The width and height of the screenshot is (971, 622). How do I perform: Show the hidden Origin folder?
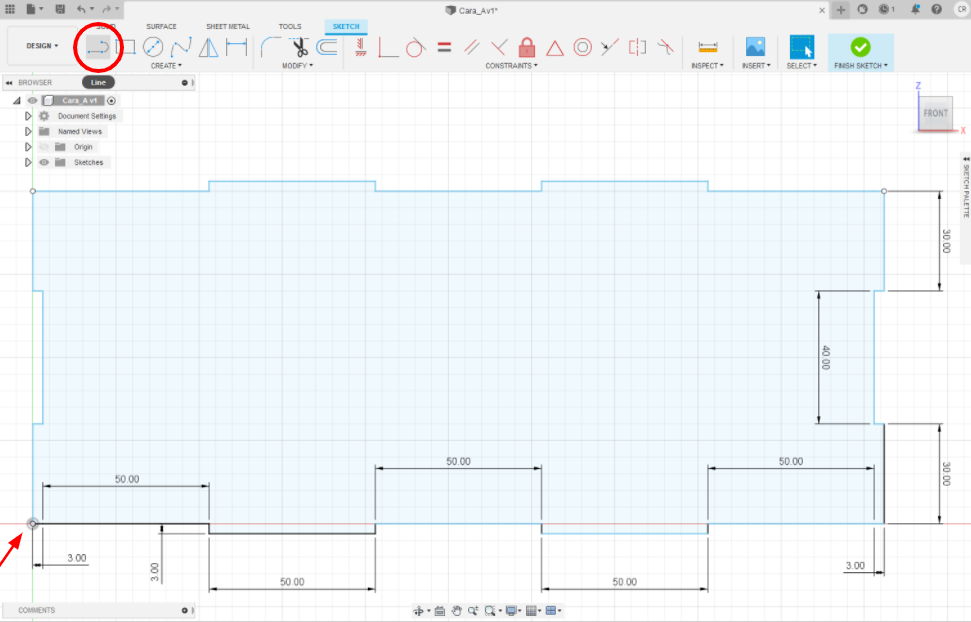pyautogui.click(x=43, y=147)
